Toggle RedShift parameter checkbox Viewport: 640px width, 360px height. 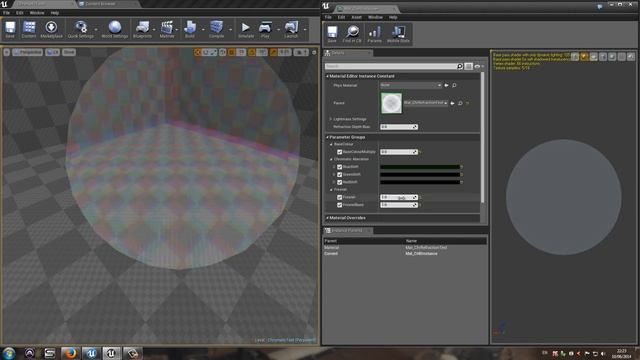[340, 182]
